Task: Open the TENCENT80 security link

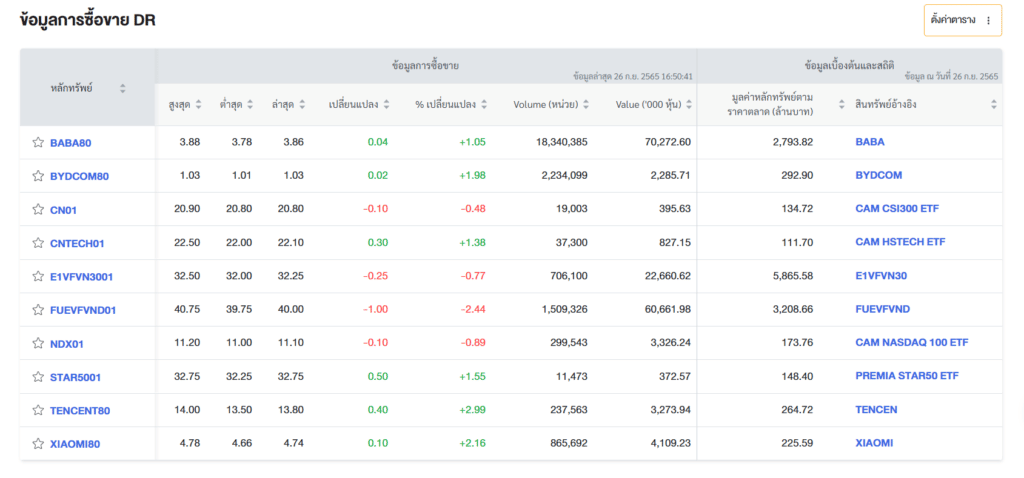Action: click(80, 411)
